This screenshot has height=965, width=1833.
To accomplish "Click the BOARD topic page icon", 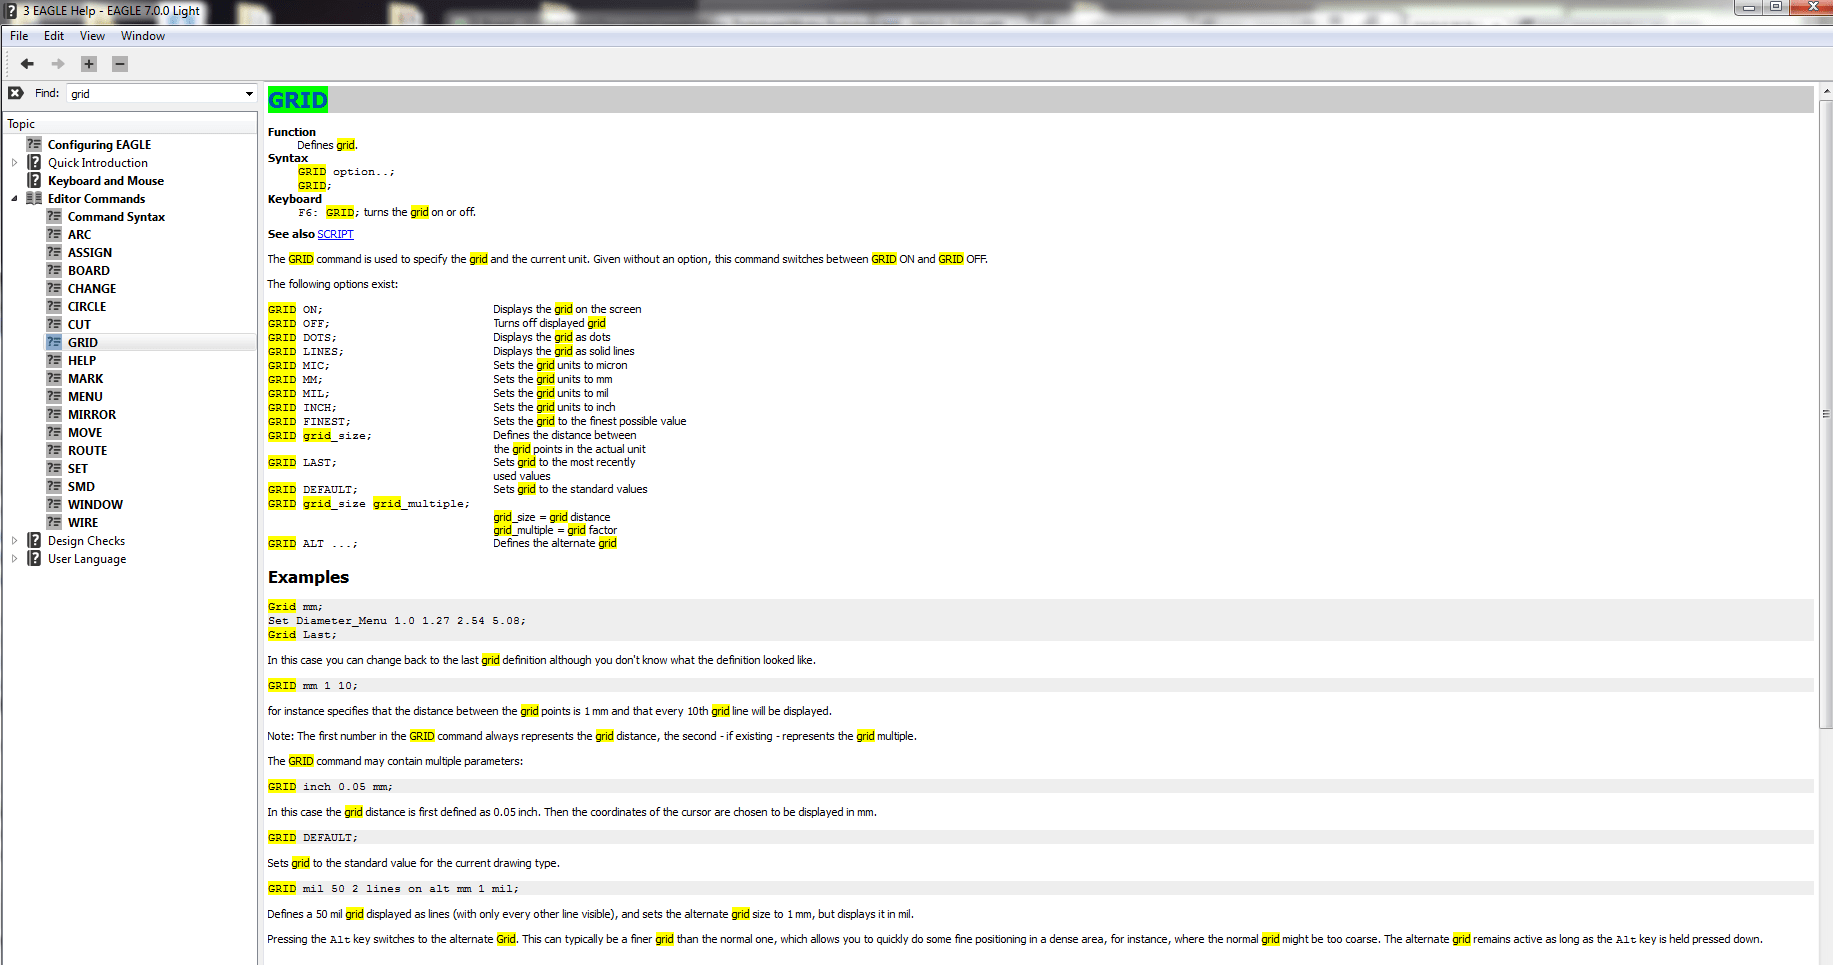I will pyautogui.click(x=54, y=270).
